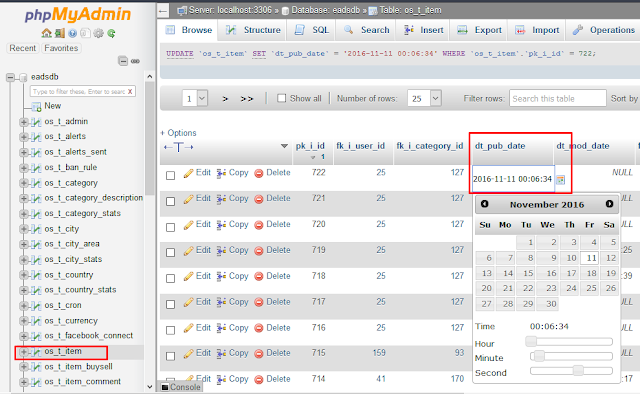The height and width of the screenshot is (394, 640).
Task: Click the New table icon in tree
Action: coord(36,107)
